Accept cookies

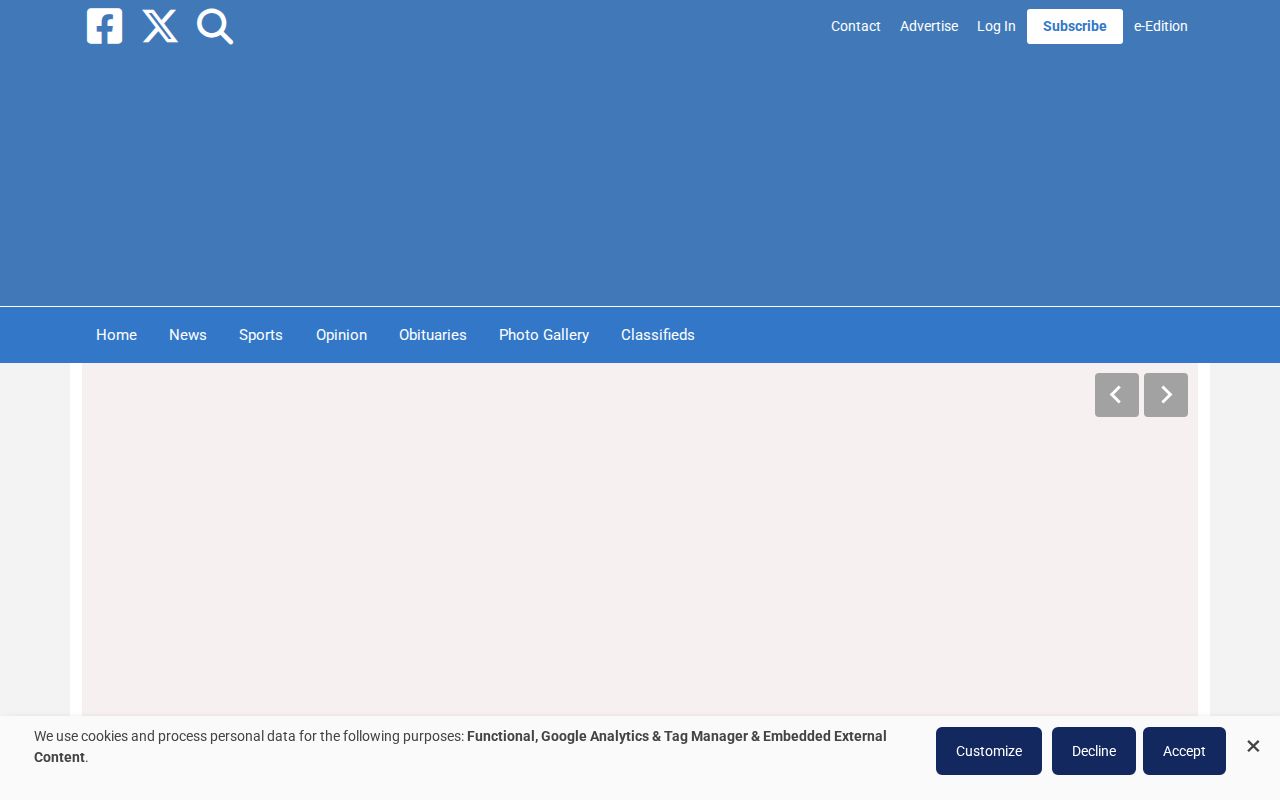[x=1184, y=751]
